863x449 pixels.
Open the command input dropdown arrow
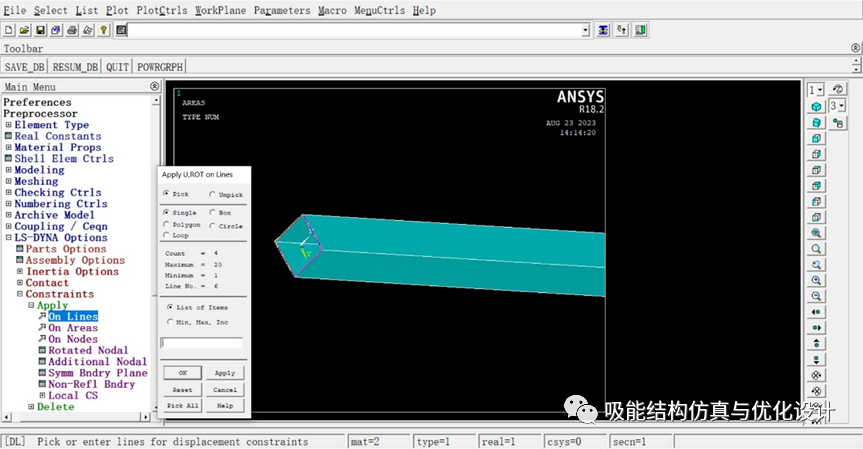[586, 30]
